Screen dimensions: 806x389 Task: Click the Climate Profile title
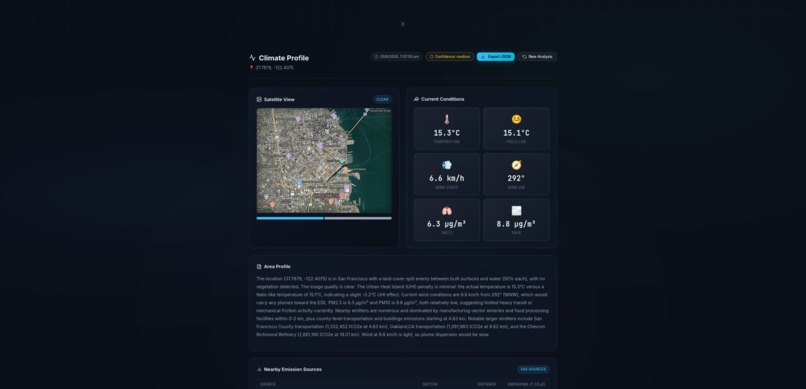(x=284, y=58)
